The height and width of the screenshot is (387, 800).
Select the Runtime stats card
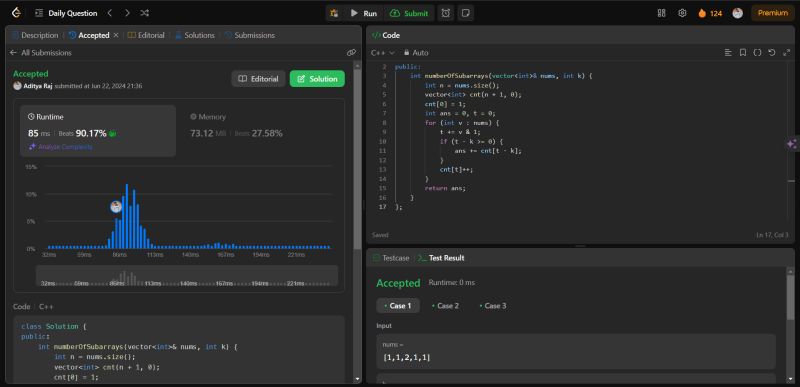[x=98, y=131]
